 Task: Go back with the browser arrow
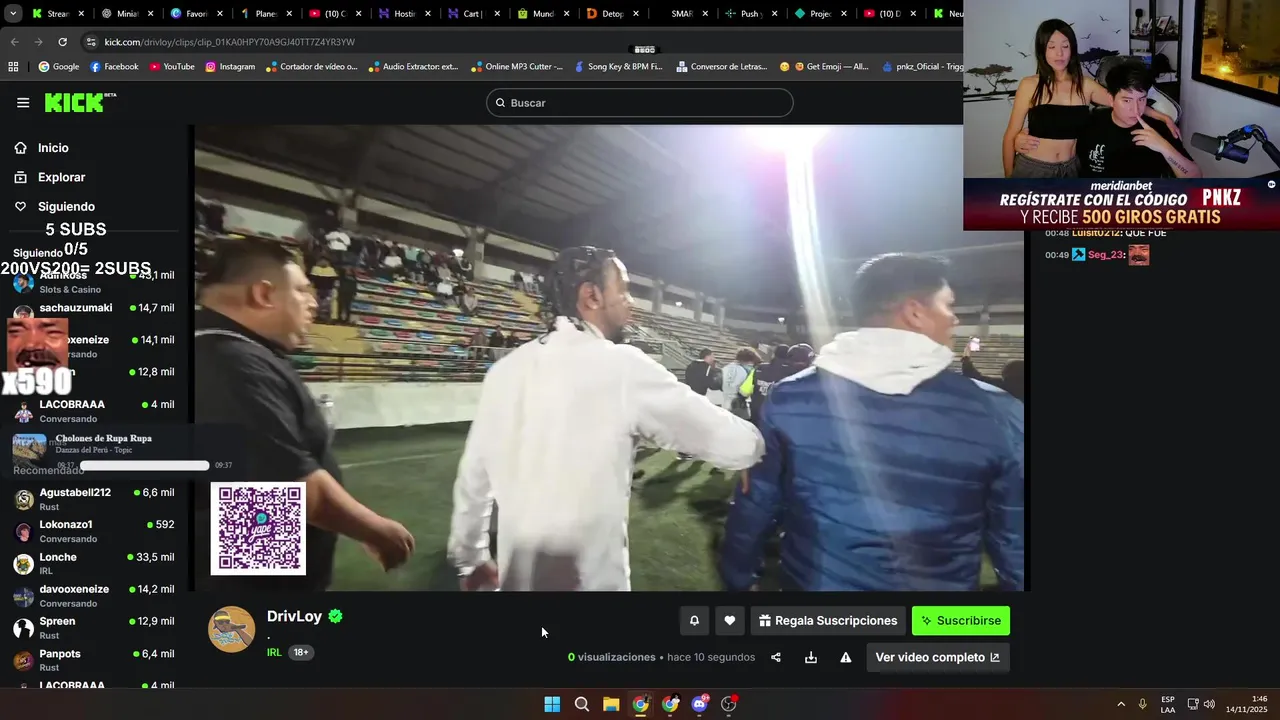14,42
